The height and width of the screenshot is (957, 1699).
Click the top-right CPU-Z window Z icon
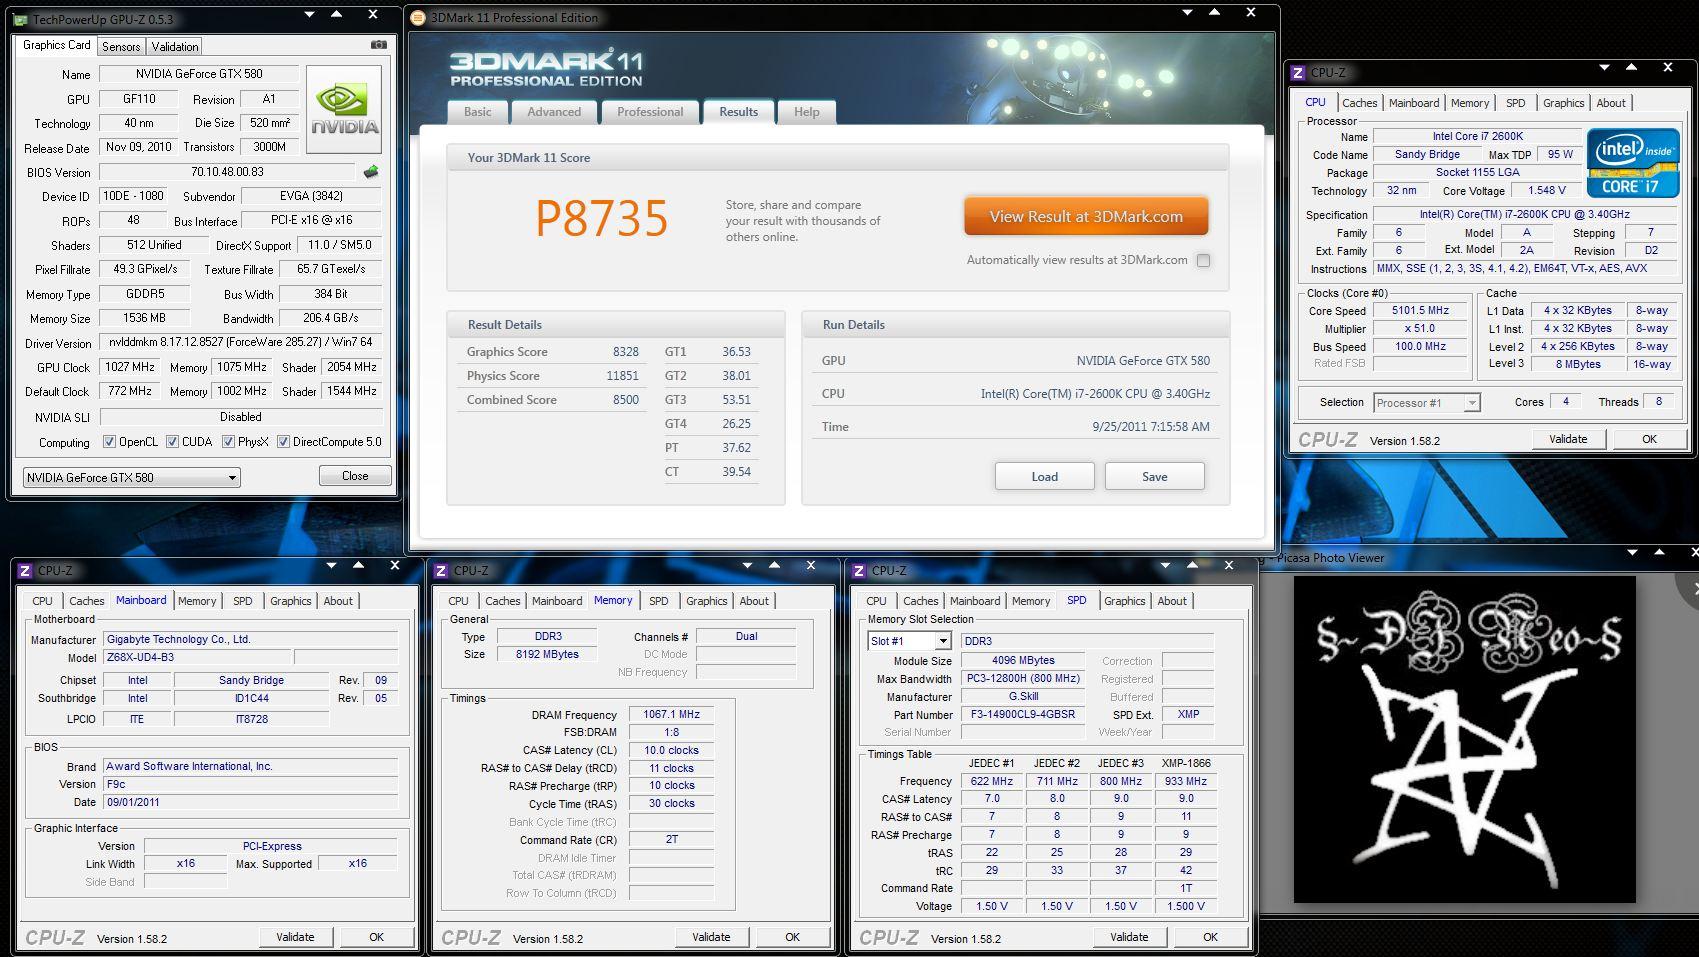[1298, 72]
